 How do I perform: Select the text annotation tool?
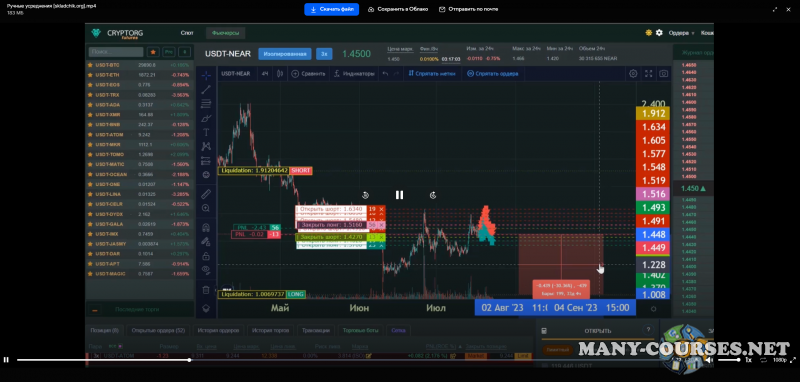206,132
